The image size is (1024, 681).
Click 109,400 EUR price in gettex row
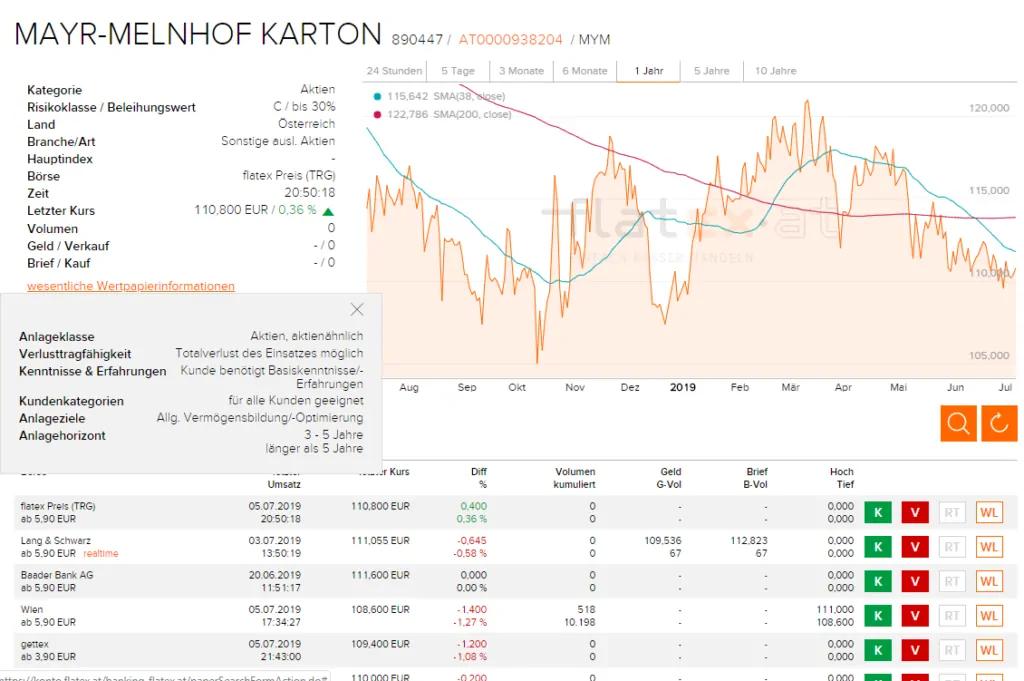[x=380, y=644]
